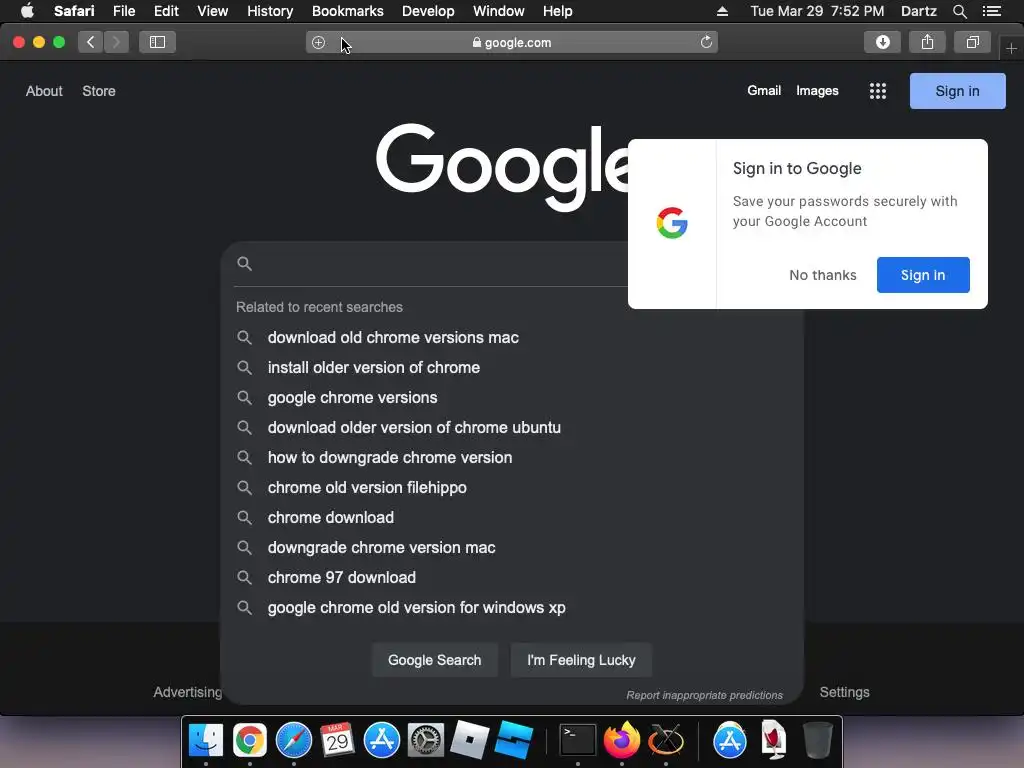Open the Window menu
This screenshot has width=1024, height=768.
tap(498, 11)
